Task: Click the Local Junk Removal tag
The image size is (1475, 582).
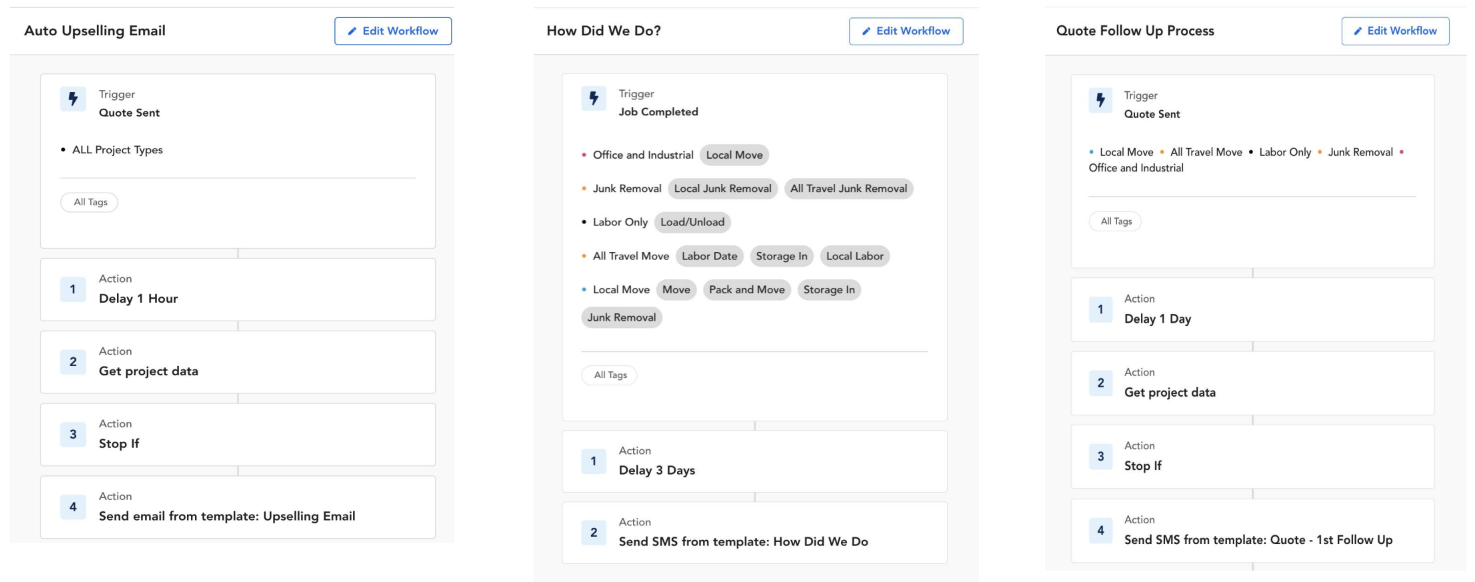Action: click(x=722, y=189)
